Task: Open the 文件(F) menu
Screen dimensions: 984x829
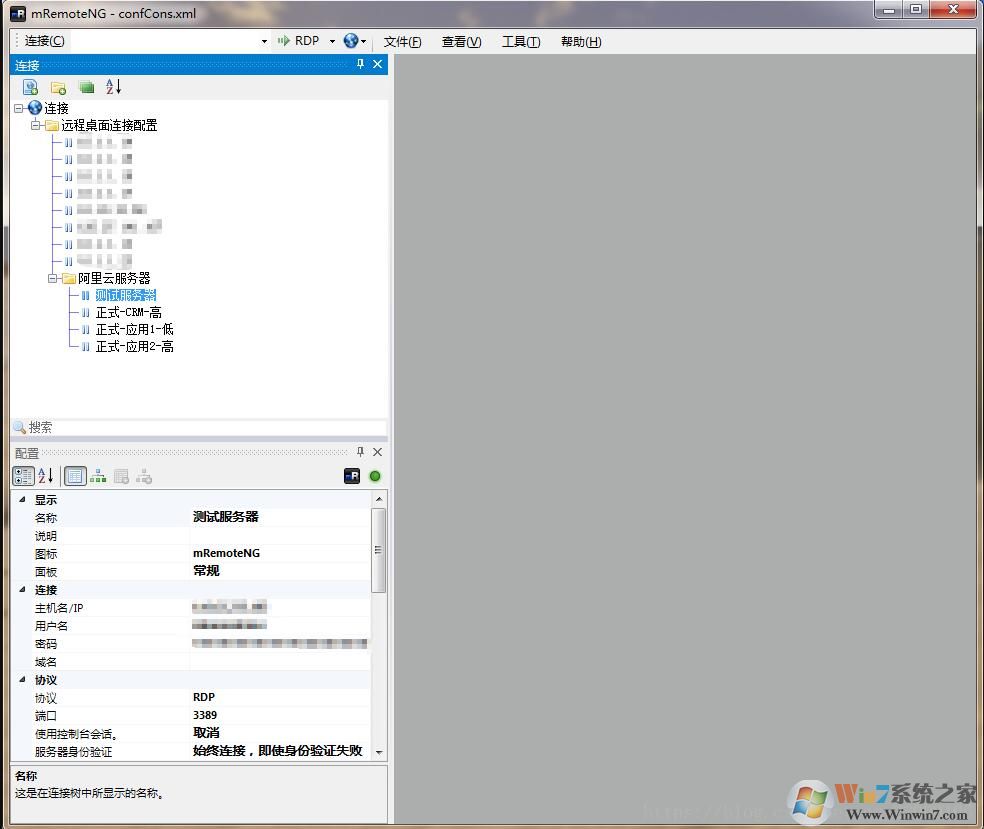Action: click(x=401, y=41)
